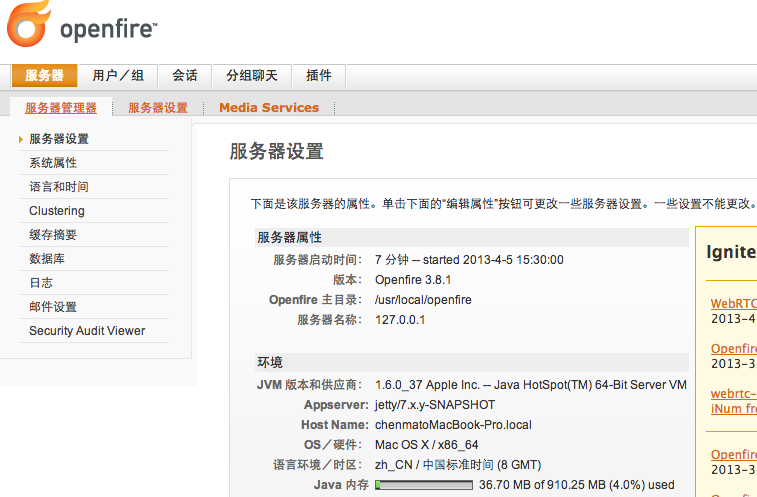This screenshot has height=497, width=757.
Task: Switch to the 用户/组 tab
Action: pos(118,75)
